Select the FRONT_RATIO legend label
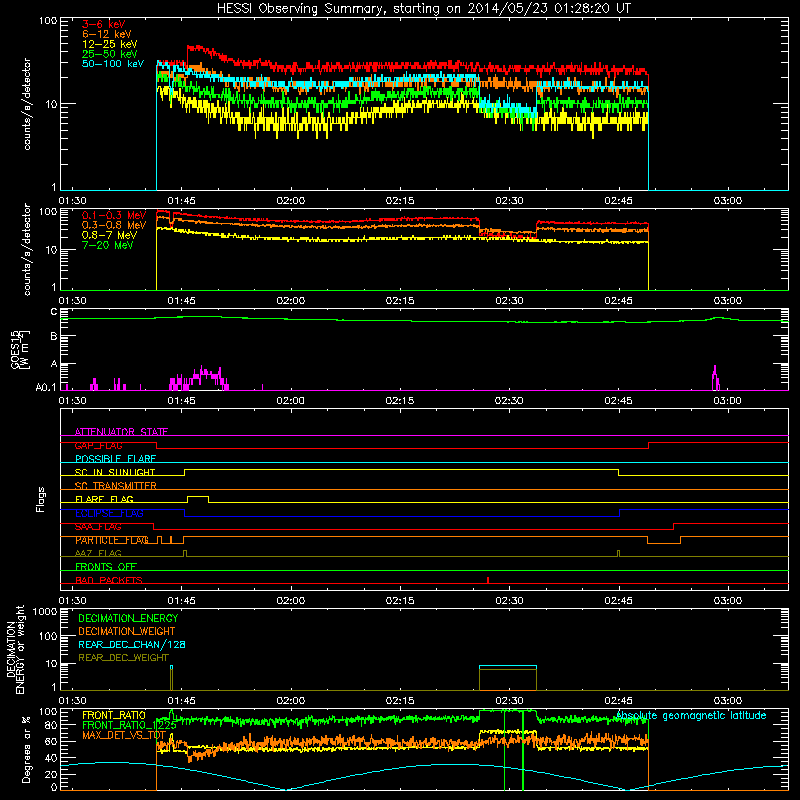Screen dimensions: 800x800 click(114, 715)
